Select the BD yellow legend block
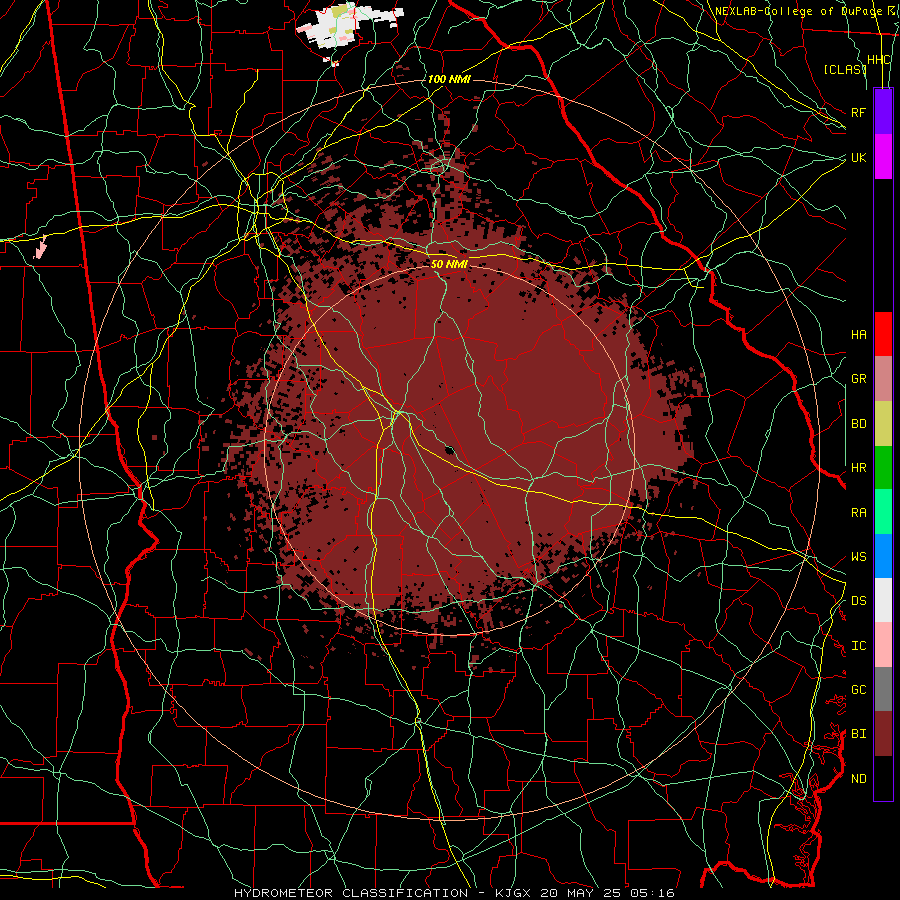Image resolution: width=900 pixels, height=900 pixels. 883,424
